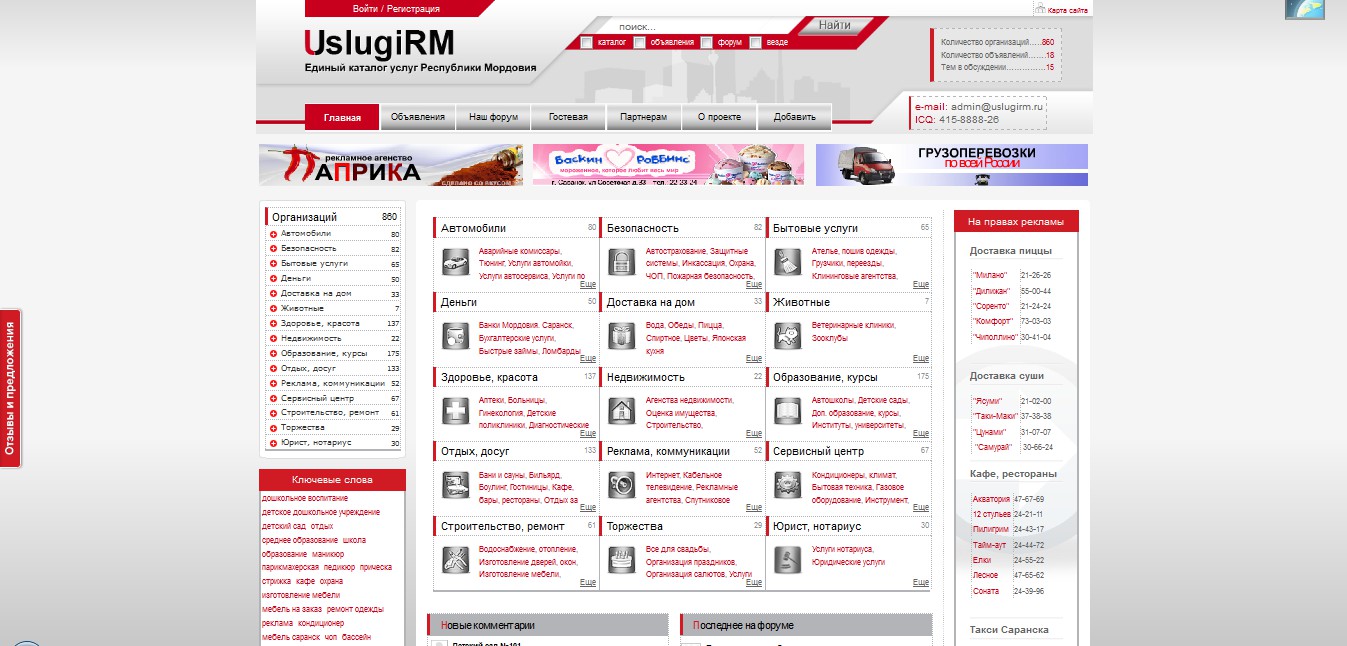Click the Войти login link
The height and width of the screenshot is (646, 1347).
tap(365, 9)
